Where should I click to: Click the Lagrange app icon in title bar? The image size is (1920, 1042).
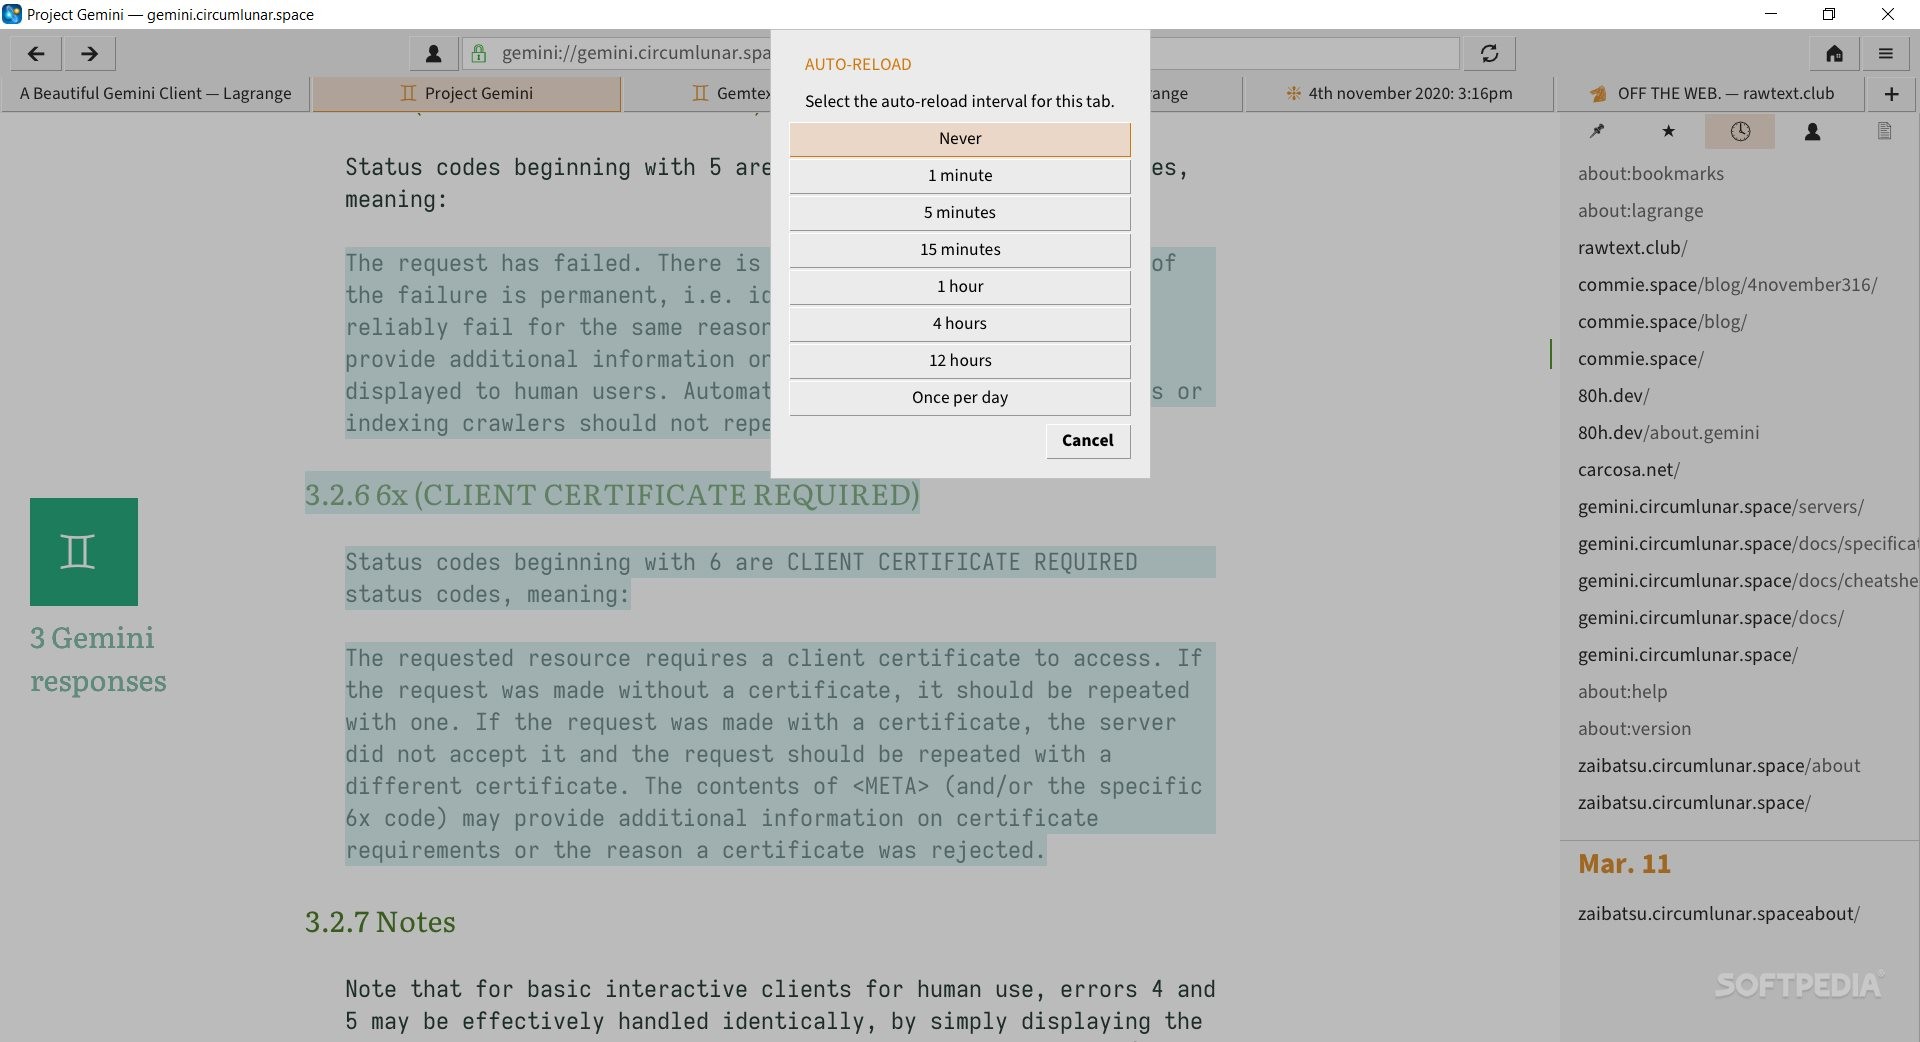pos(12,14)
